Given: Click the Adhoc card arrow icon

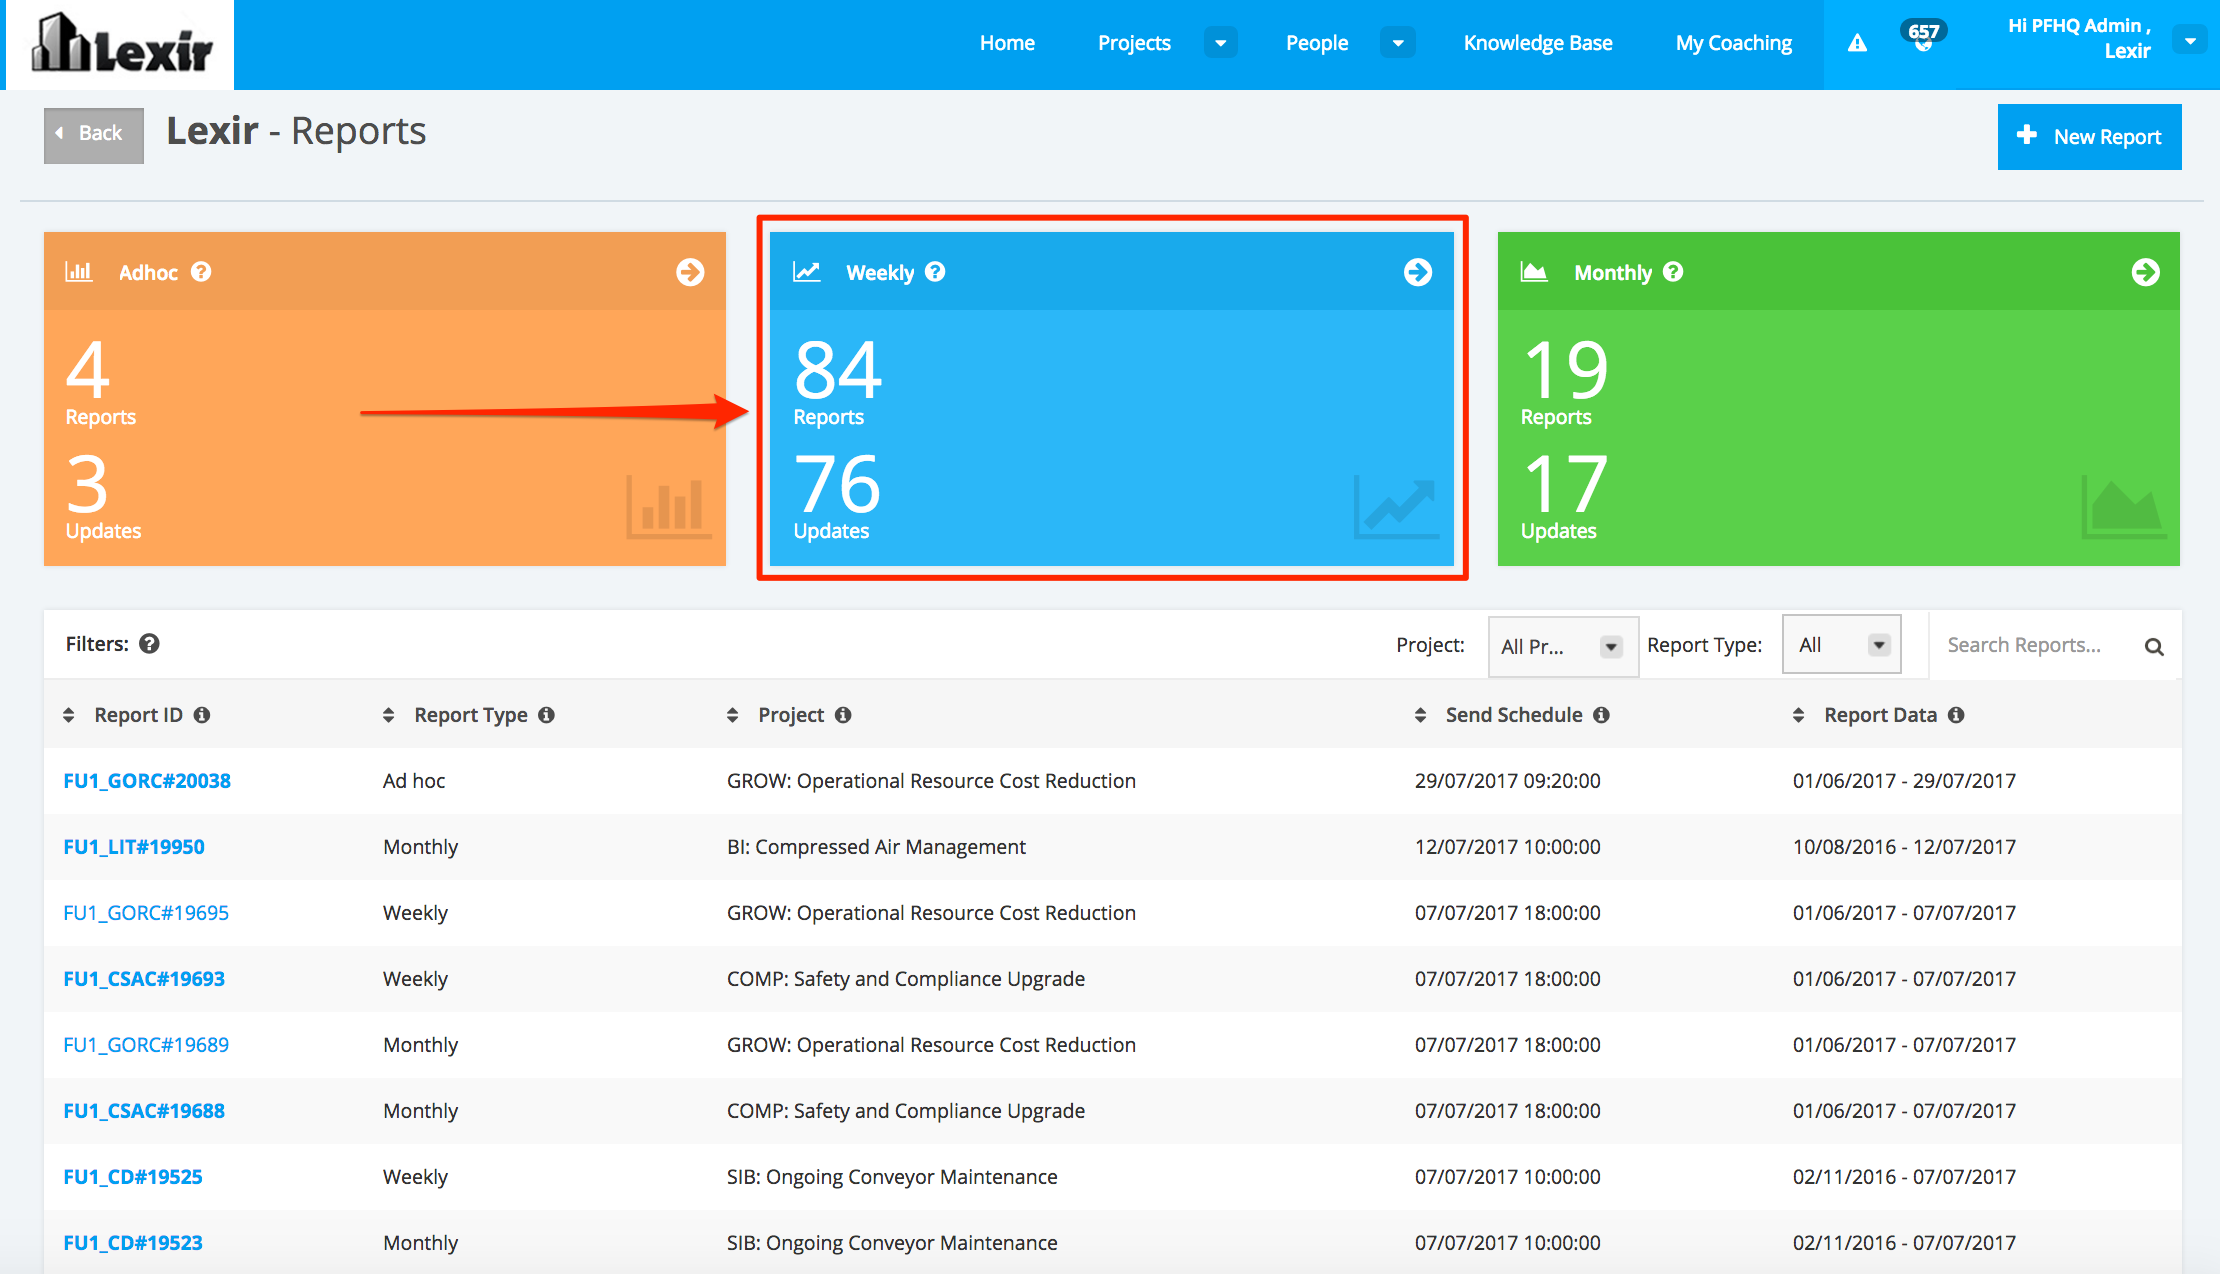Looking at the screenshot, I should click(x=690, y=272).
